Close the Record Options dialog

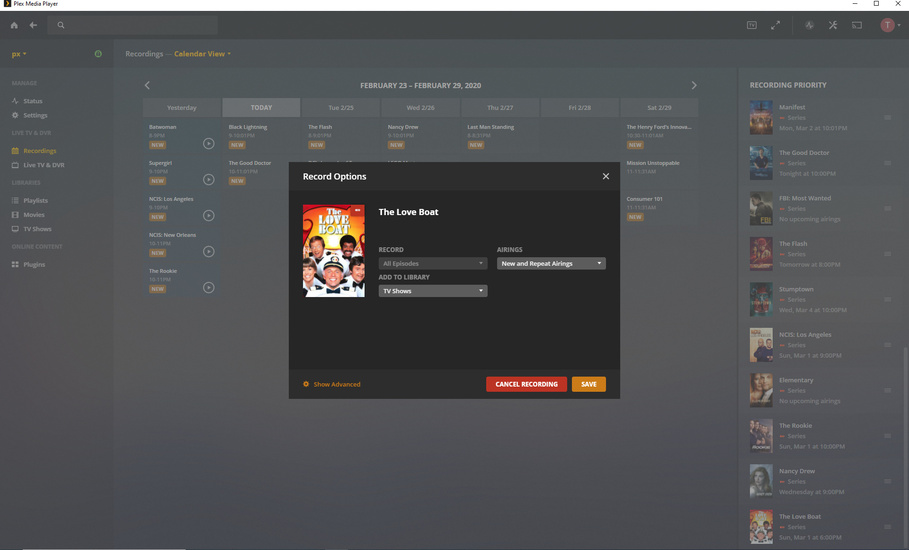[606, 176]
